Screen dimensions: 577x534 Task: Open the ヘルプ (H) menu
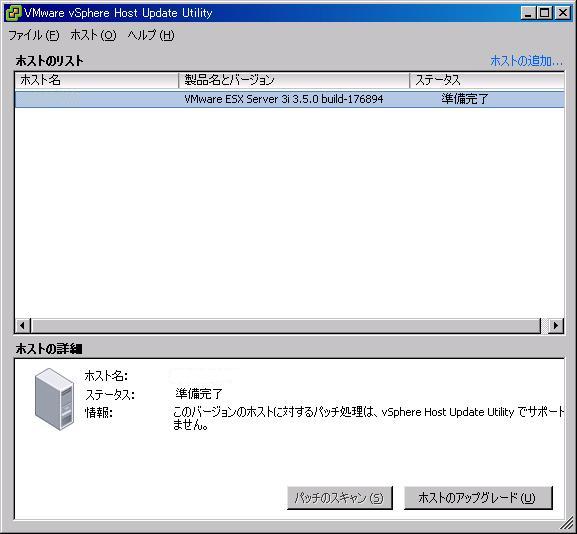(151, 35)
